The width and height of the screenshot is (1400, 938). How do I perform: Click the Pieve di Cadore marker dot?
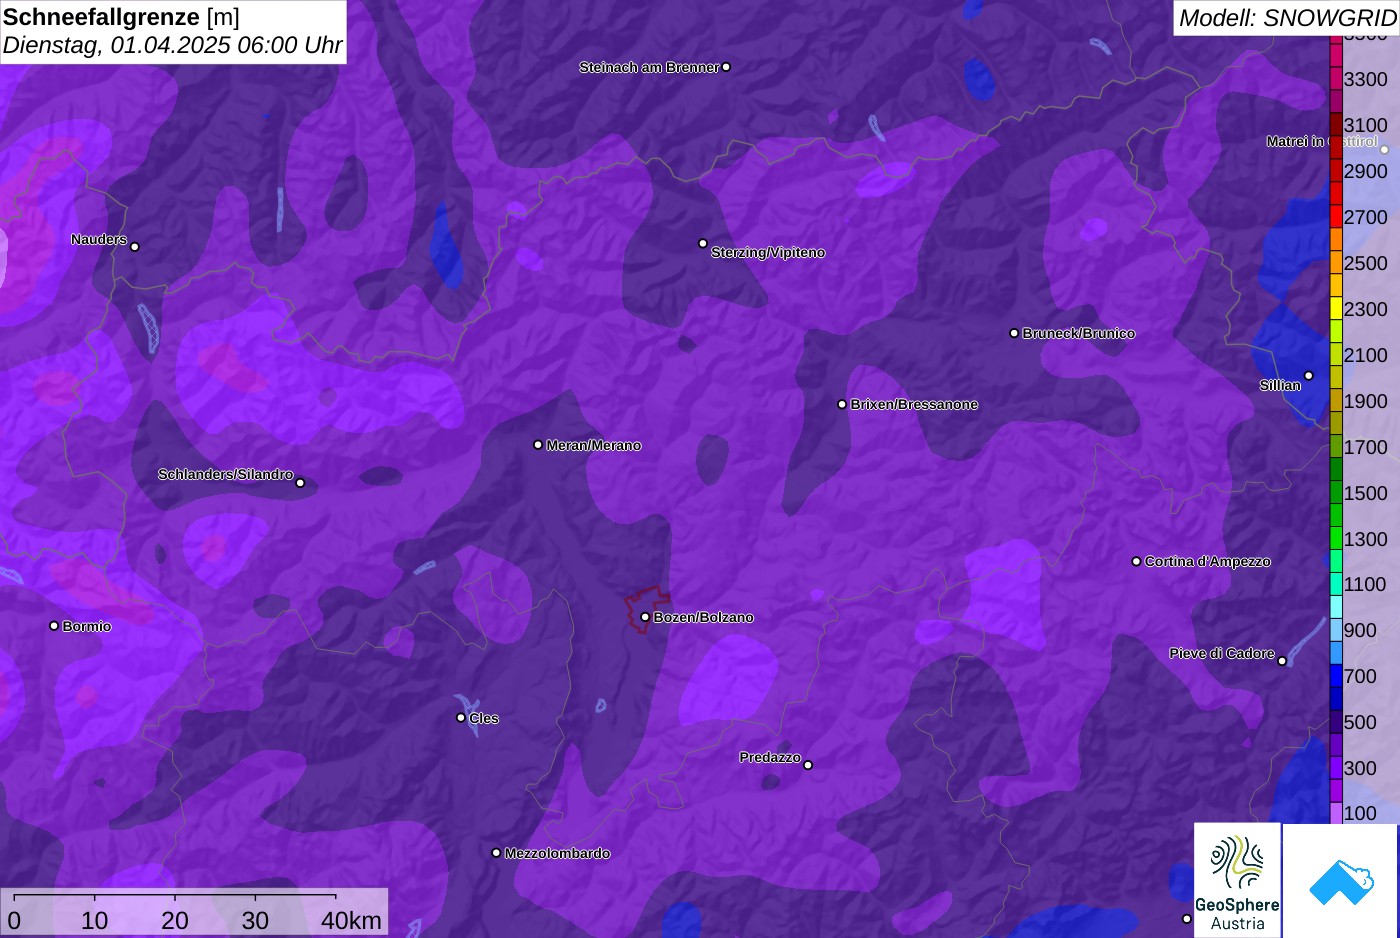pyautogui.click(x=1282, y=660)
